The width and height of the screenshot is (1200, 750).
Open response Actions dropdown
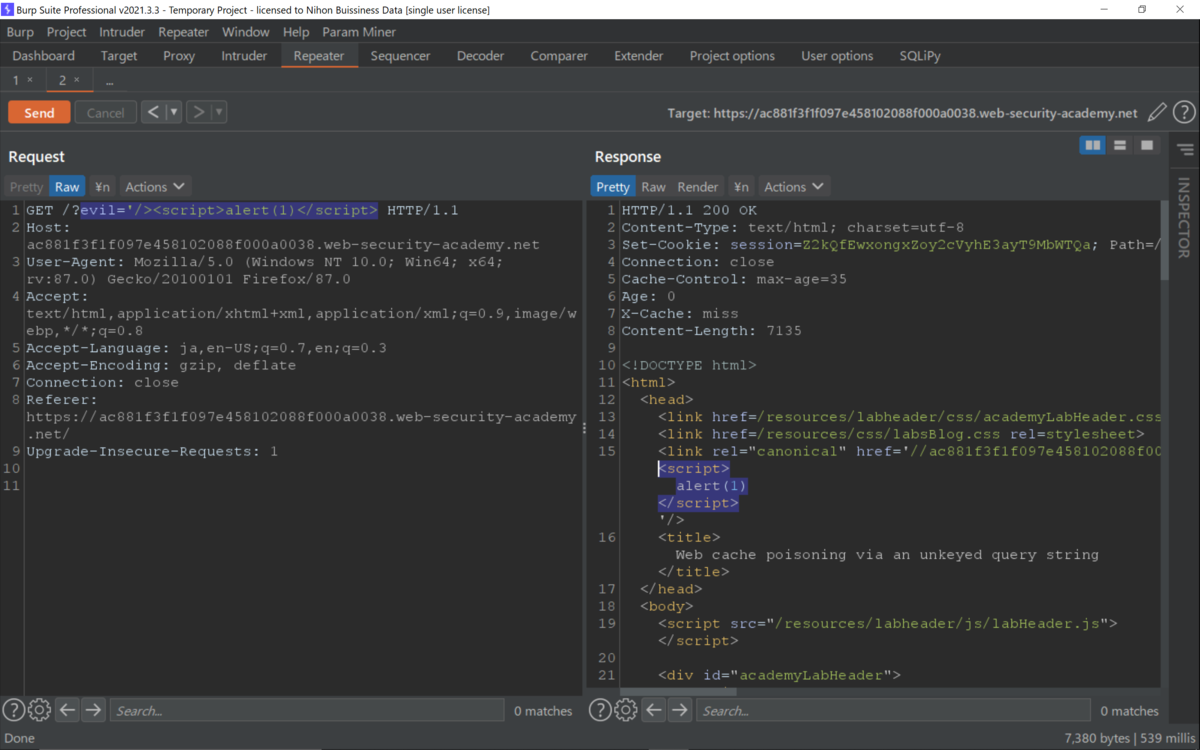(794, 187)
